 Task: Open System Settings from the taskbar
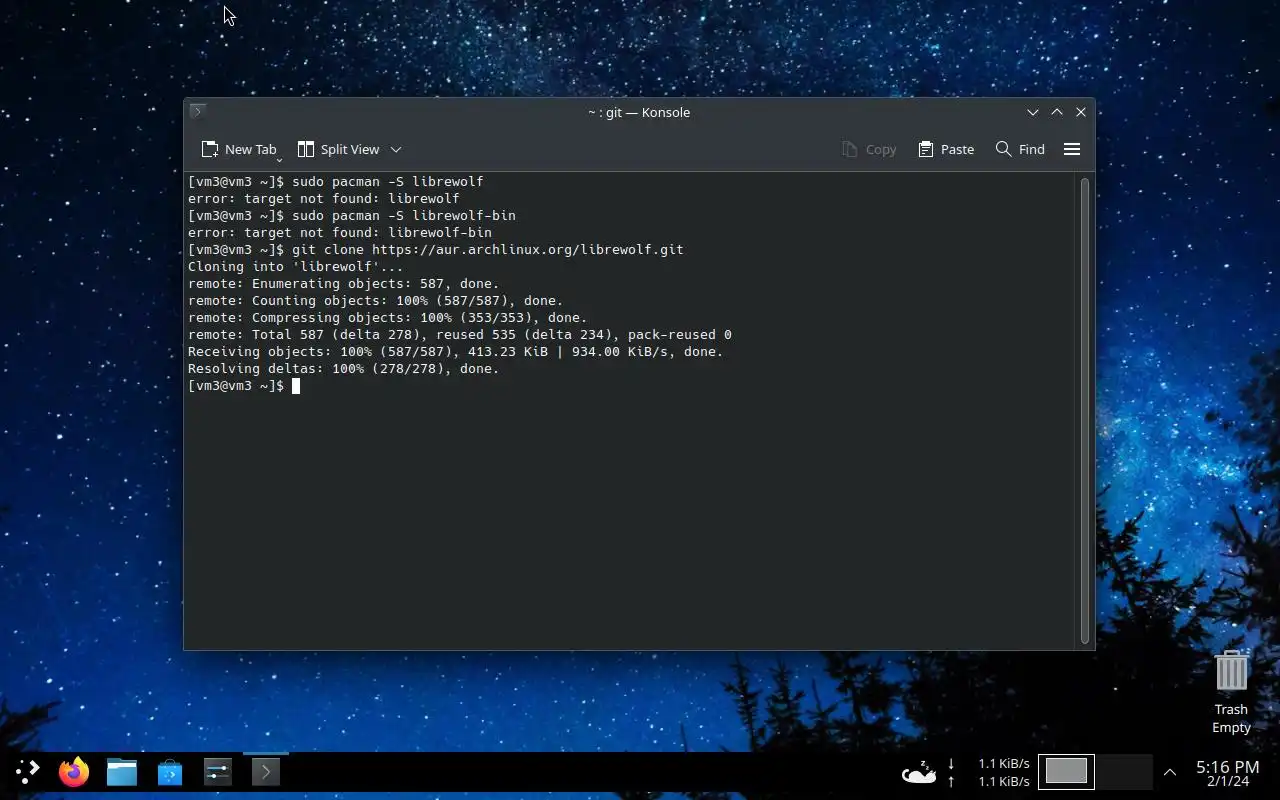(x=218, y=771)
